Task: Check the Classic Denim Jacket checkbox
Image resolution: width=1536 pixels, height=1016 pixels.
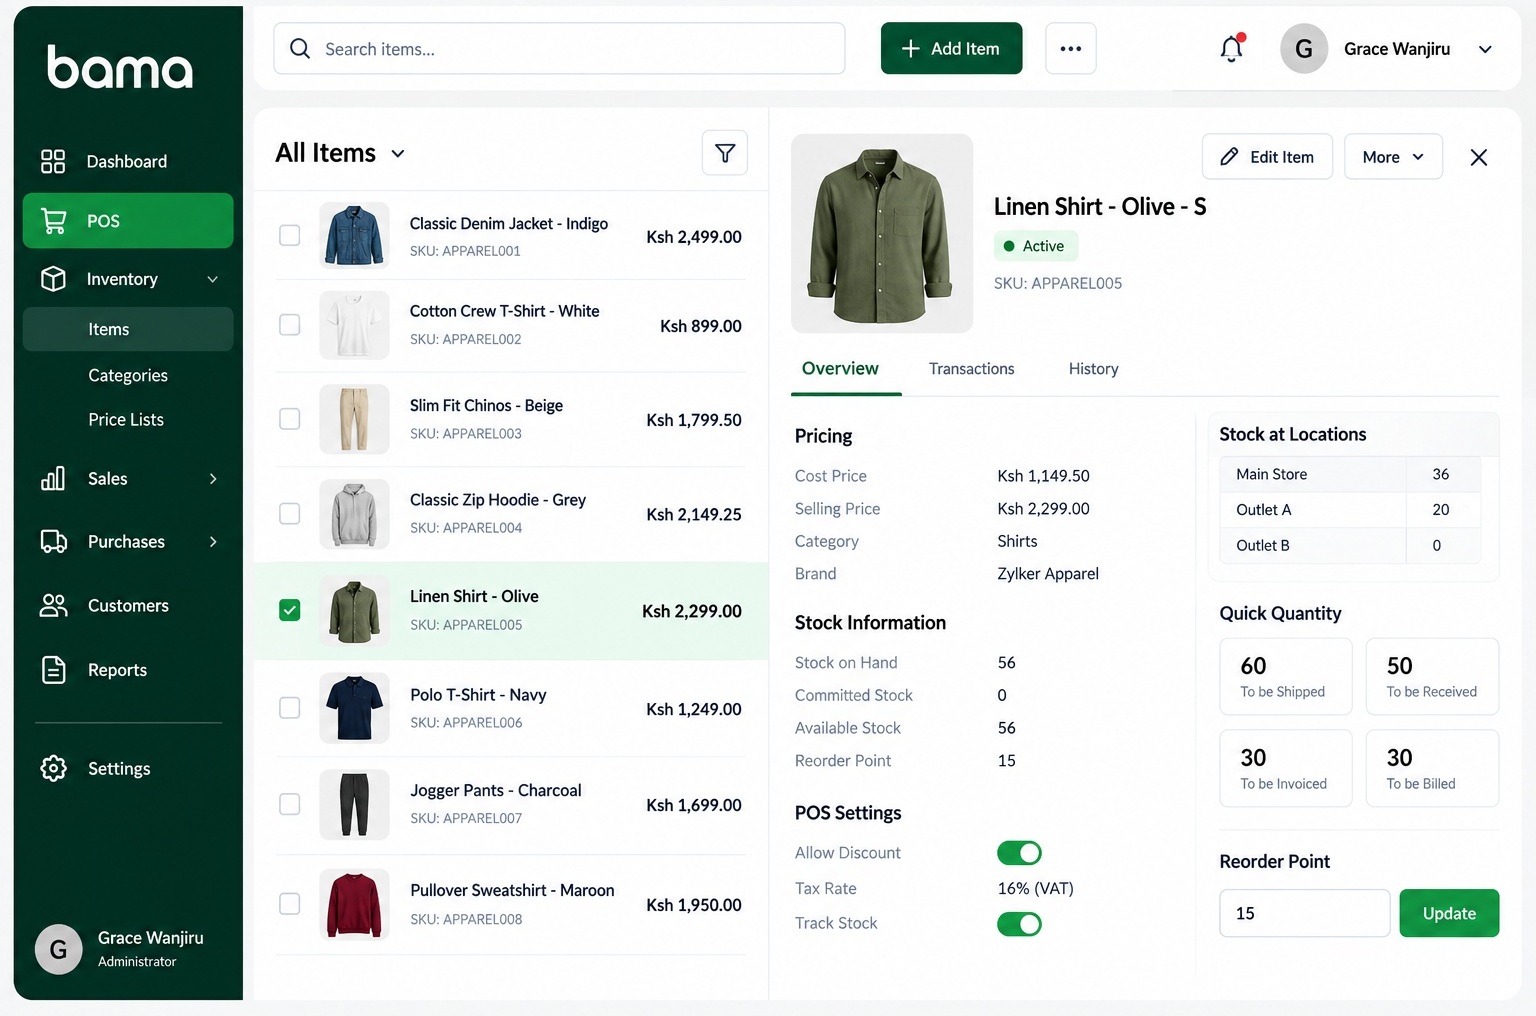Action: pyautogui.click(x=289, y=235)
